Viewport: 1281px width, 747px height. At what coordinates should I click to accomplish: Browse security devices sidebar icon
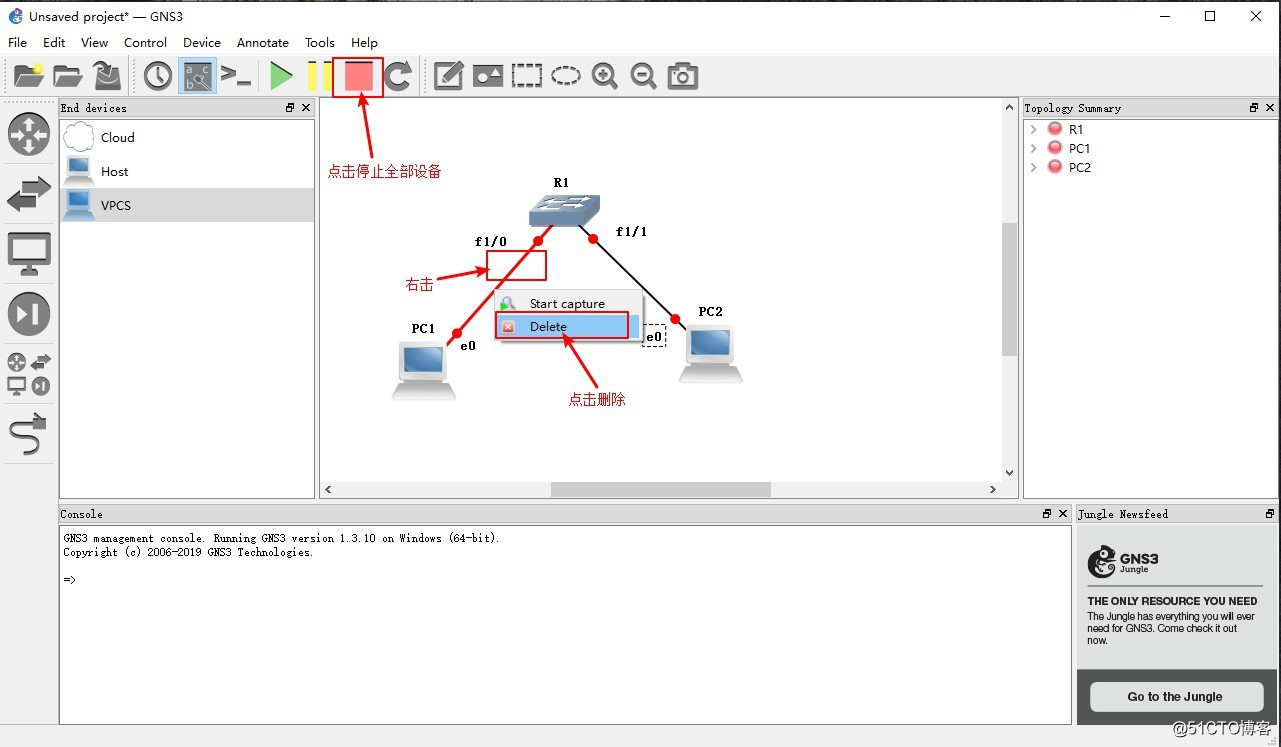pyautogui.click(x=29, y=314)
